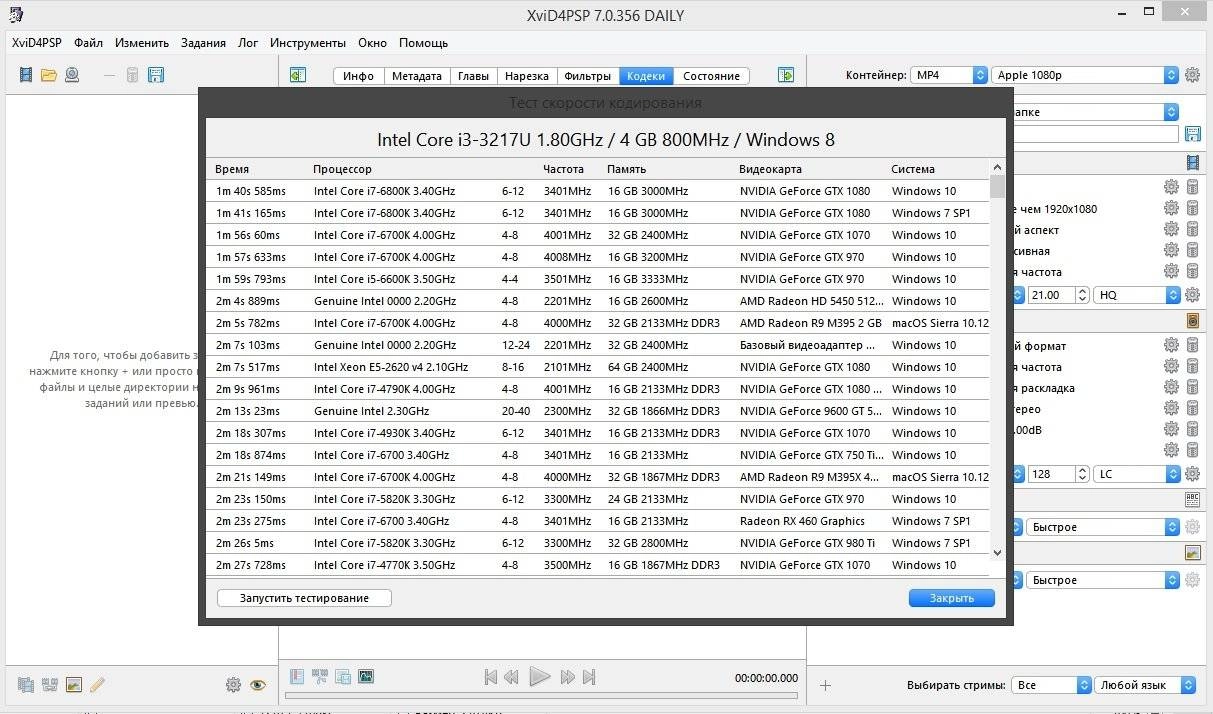Open folder icon in the top-left toolbar
Image resolution: width=1213 pixels, height=714 pixels.
click(x=48, y=75)
